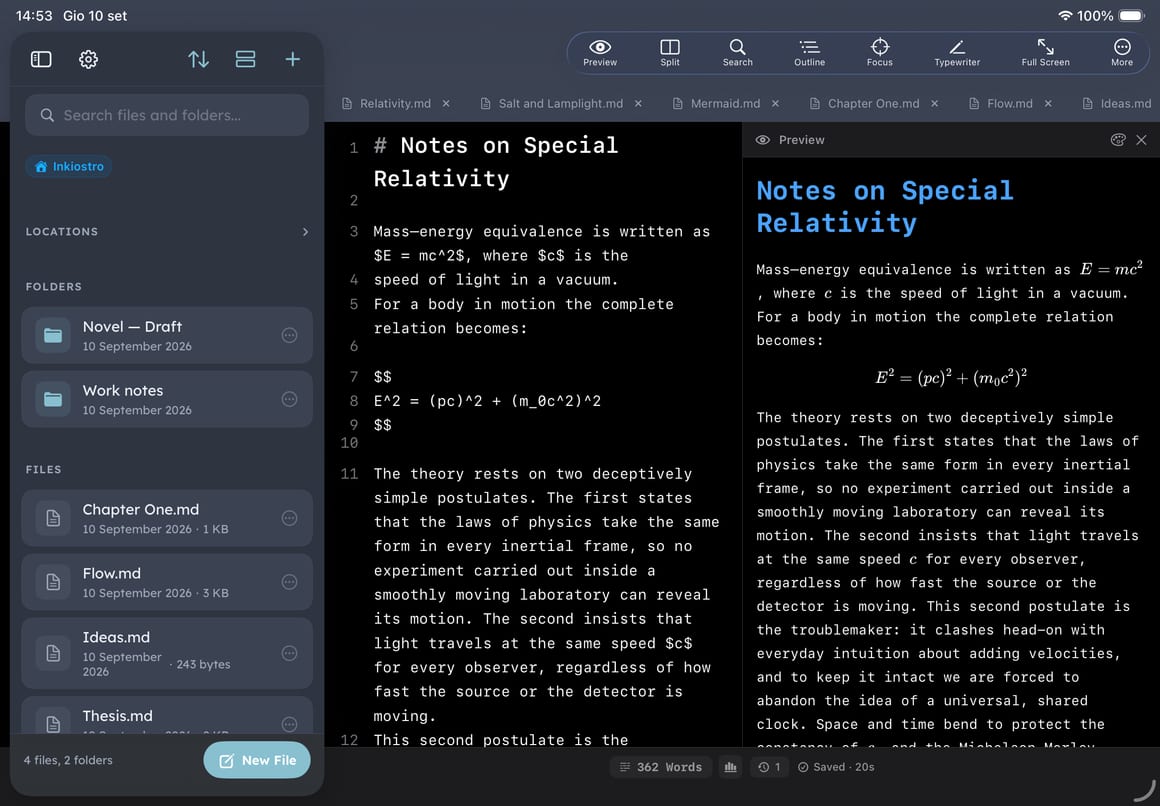Screen dimensions: 1160x806
Task: Select the Preview heading 'Notes on Special Relativity'
Action: click(x=885, y=206)
